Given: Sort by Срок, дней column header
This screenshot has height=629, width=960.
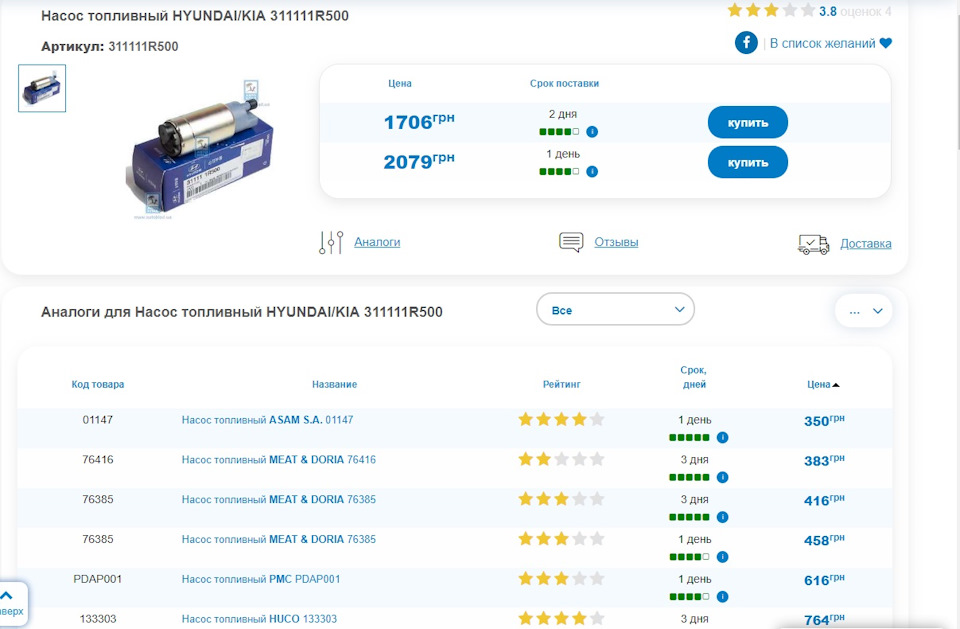Looking at the screenshot, I should click(694, 377).
